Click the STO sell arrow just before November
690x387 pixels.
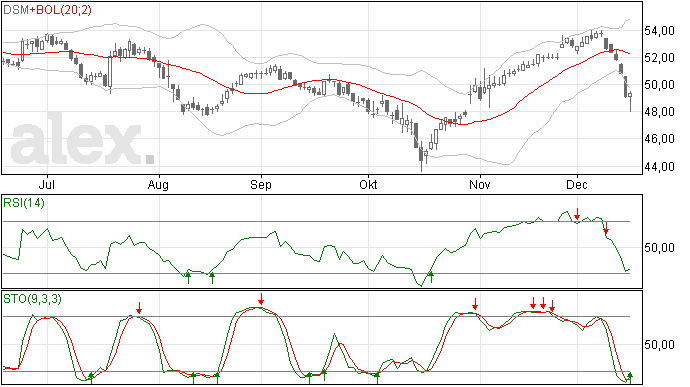475,304
